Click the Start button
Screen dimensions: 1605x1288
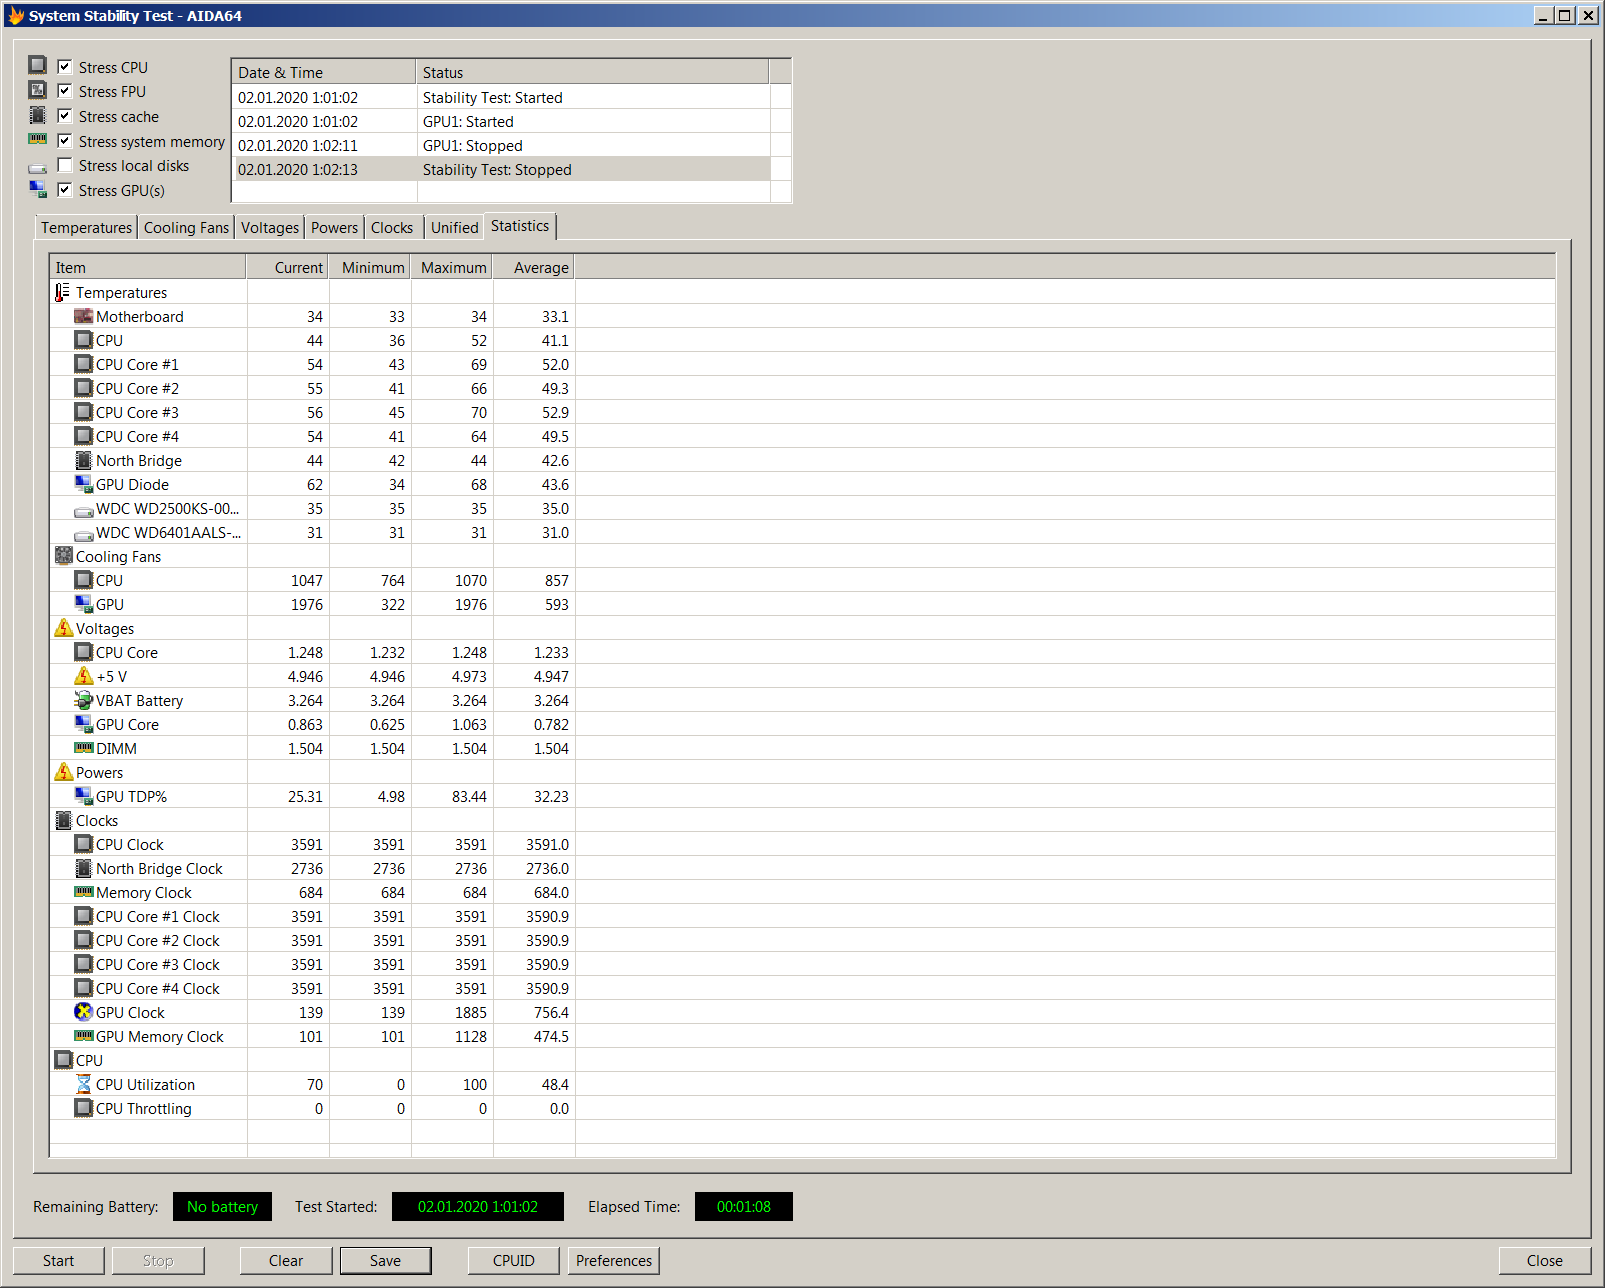pyautogui.click(x=58, y=1260)
